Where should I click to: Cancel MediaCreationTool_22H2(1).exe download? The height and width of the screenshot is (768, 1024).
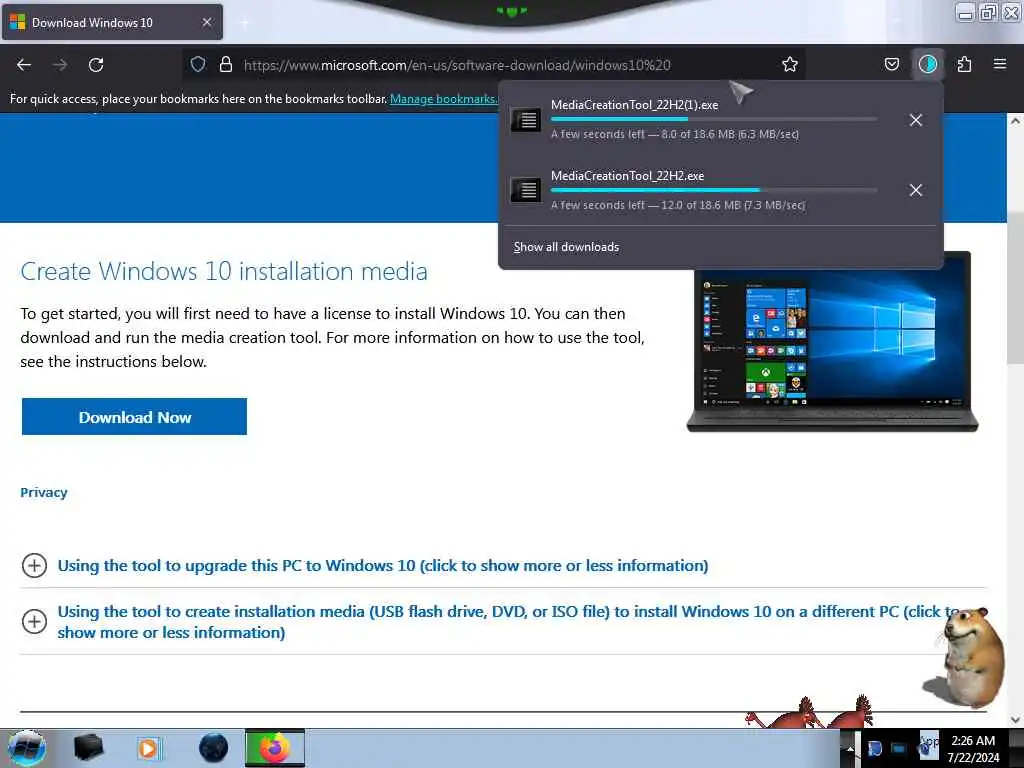(916, 120)
